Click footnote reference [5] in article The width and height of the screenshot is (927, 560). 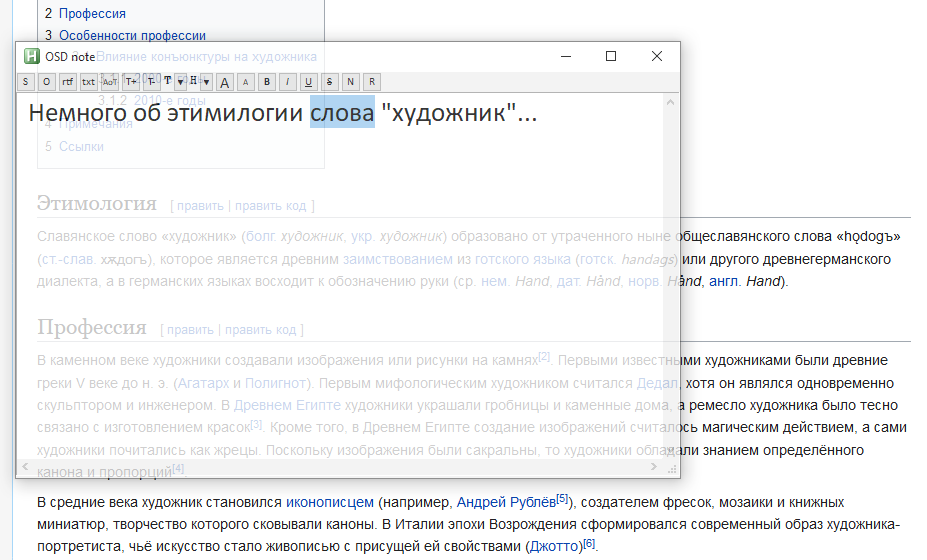click(x=562, y=499)
